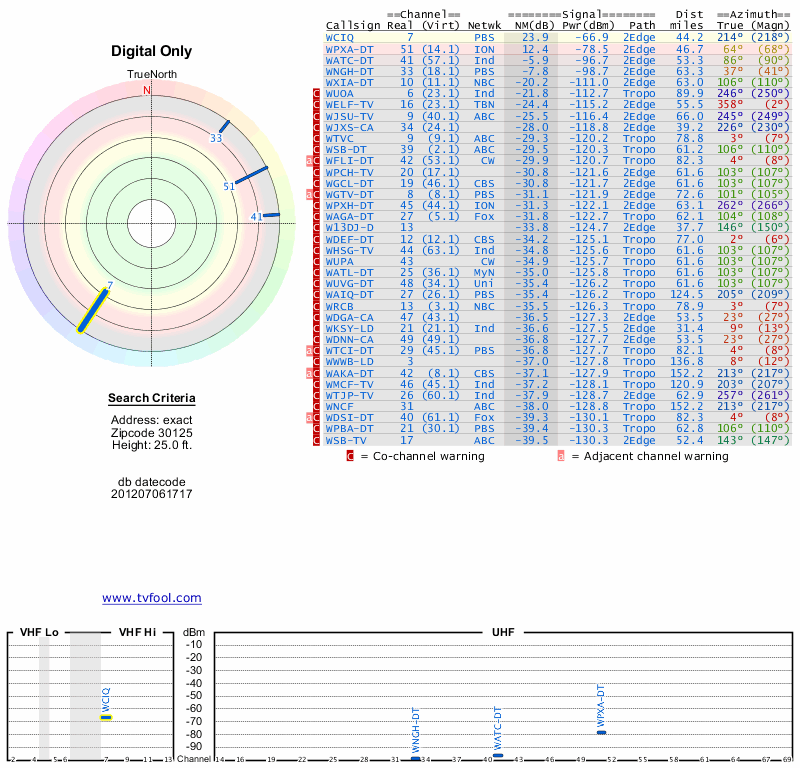Select the channel 33 marker on the radar plot
This screenshot has width=800, height=768.
tap(224, 127)
